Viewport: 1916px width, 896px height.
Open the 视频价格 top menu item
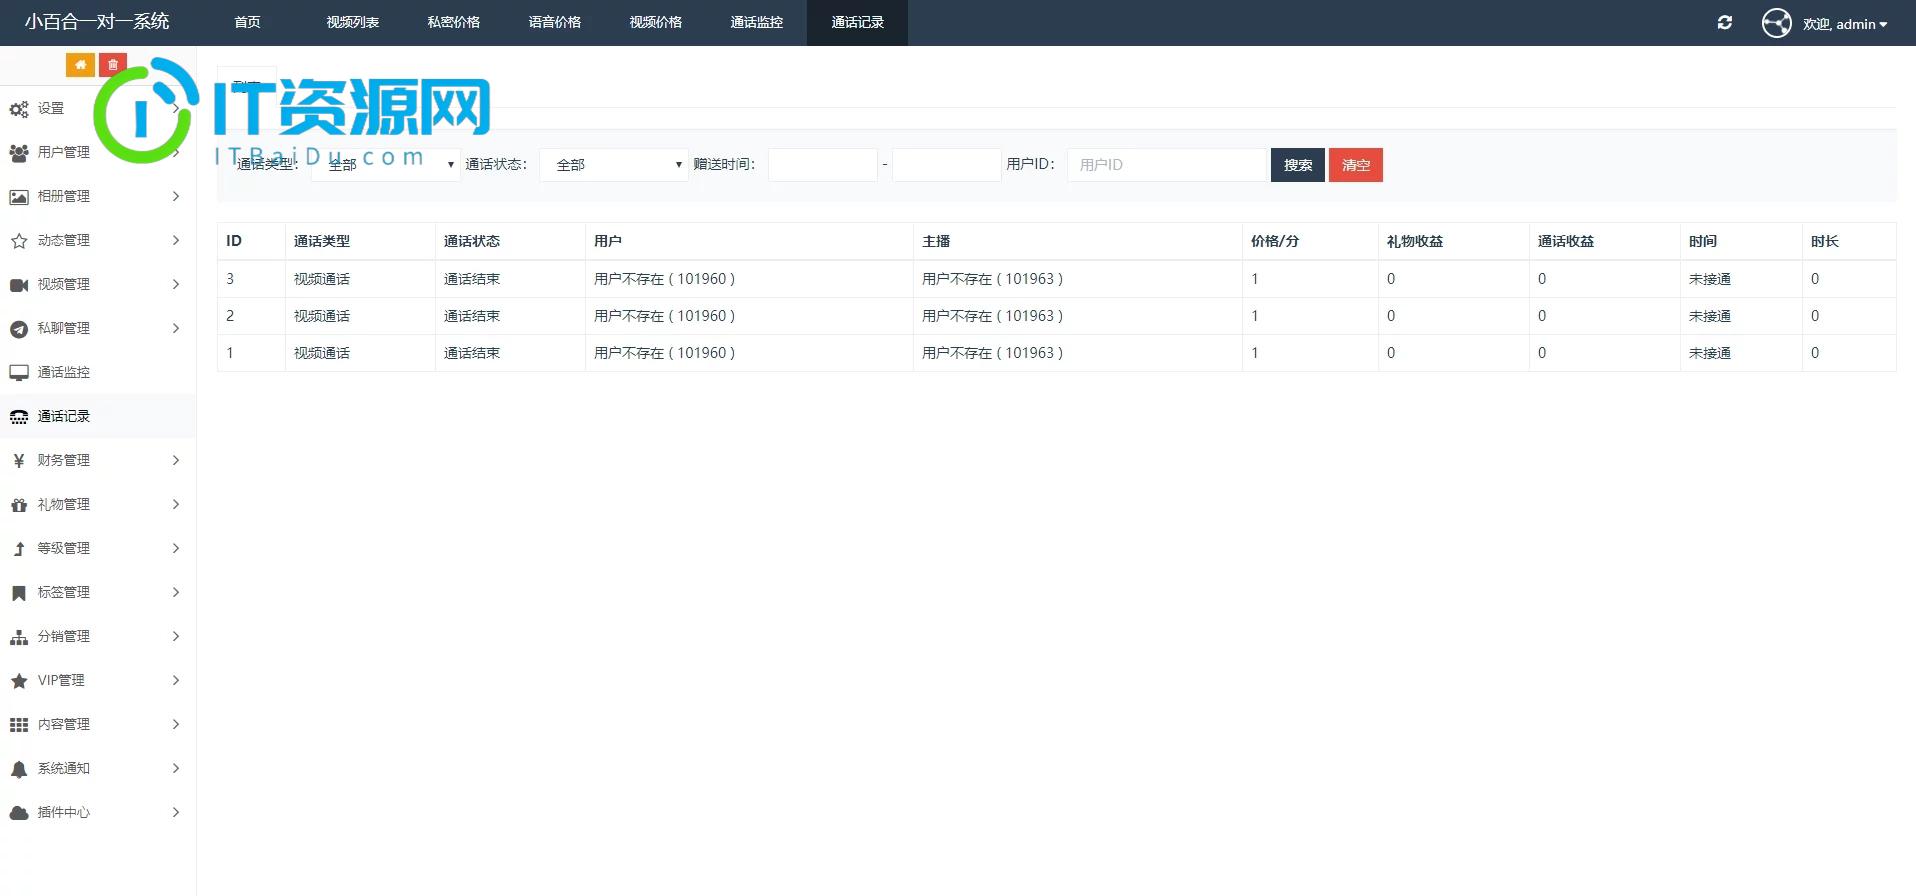tap(655, 22)
